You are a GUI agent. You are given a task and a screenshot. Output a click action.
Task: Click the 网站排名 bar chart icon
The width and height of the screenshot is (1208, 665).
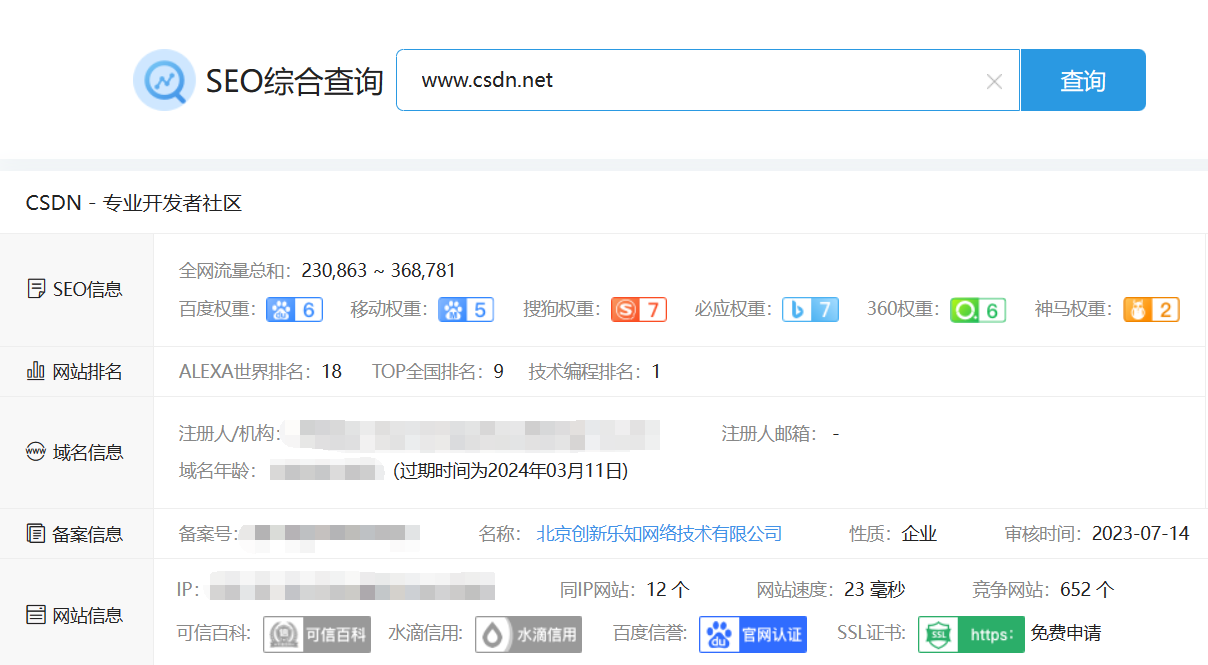pyautogui.click(x=36, y=372)
